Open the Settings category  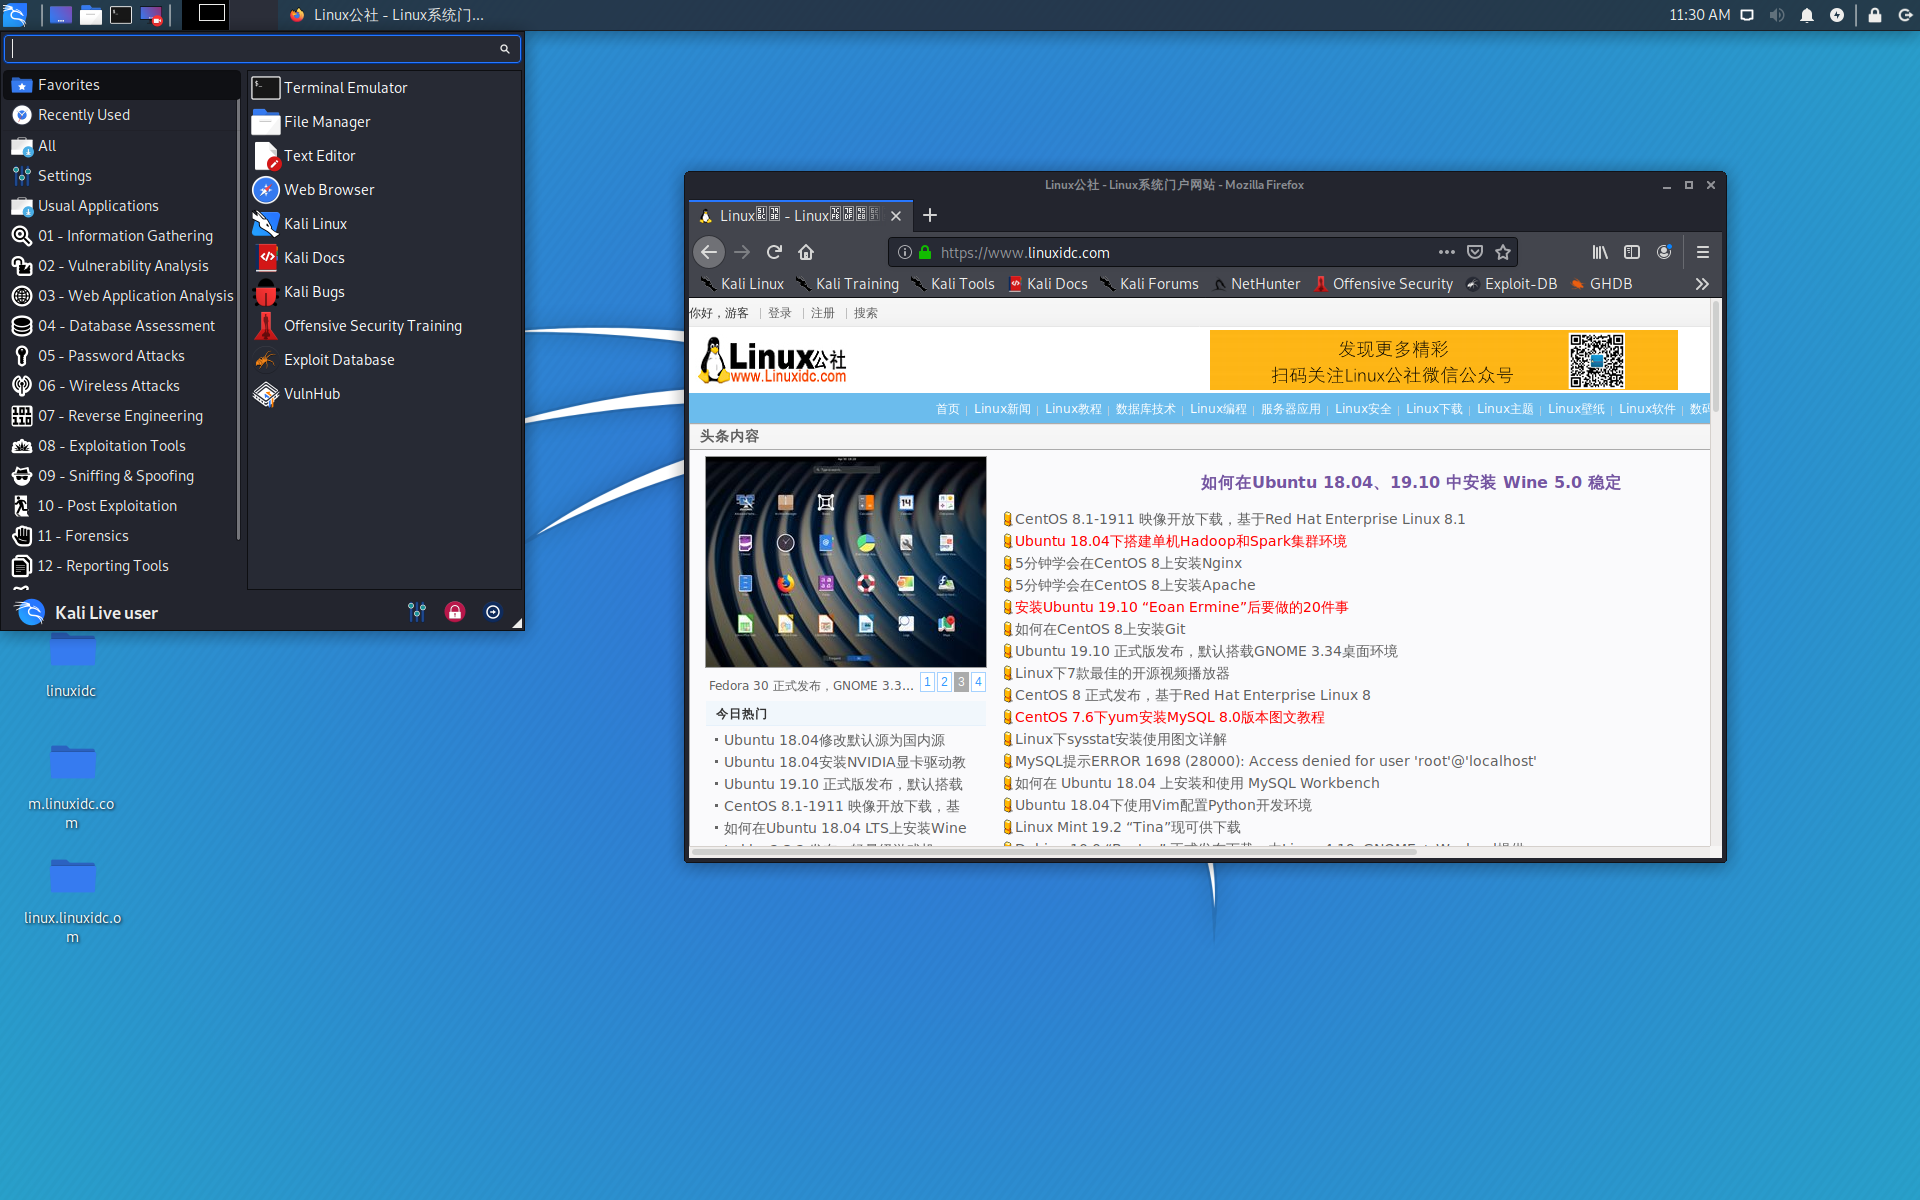pyautogui.click(x=122, y=175)
